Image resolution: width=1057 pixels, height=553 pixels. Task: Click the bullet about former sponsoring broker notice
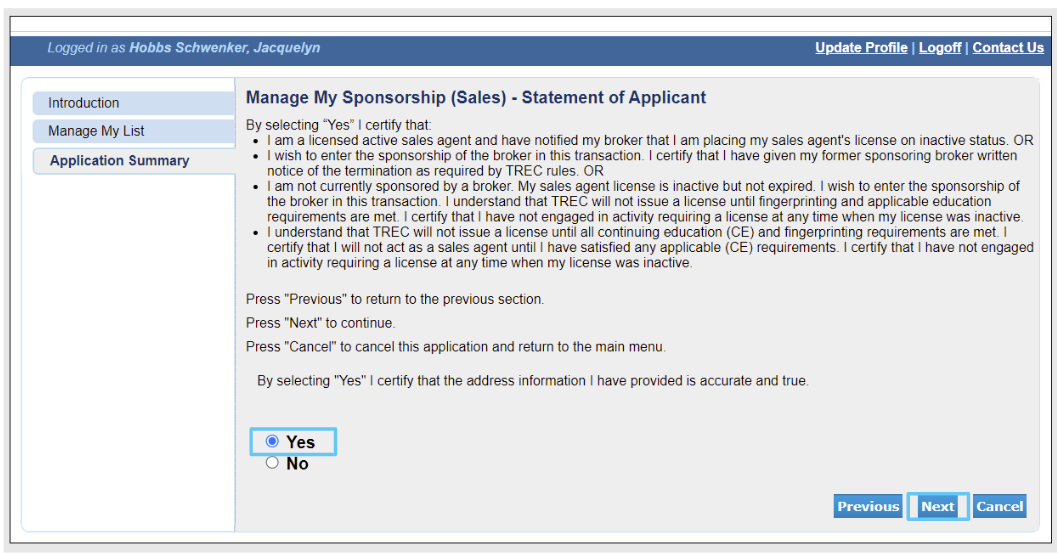642,163
